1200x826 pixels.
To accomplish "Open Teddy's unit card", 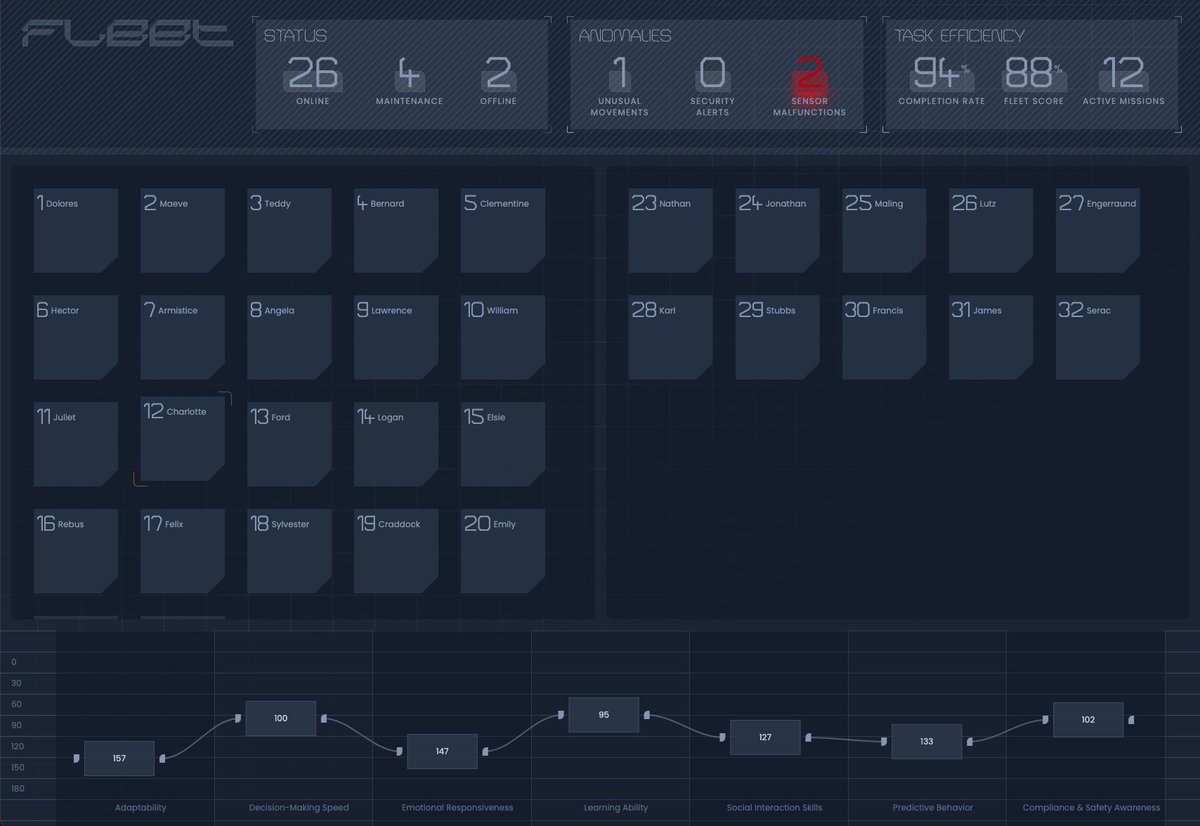I will pyautogui.click(x=289, y=230).
